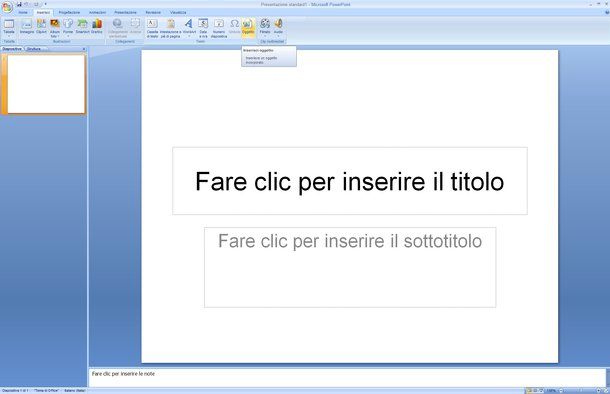This screenshot has height=394, width=610.
Task: Click the Simbolo omega icon
Action: tap(234, 24)
